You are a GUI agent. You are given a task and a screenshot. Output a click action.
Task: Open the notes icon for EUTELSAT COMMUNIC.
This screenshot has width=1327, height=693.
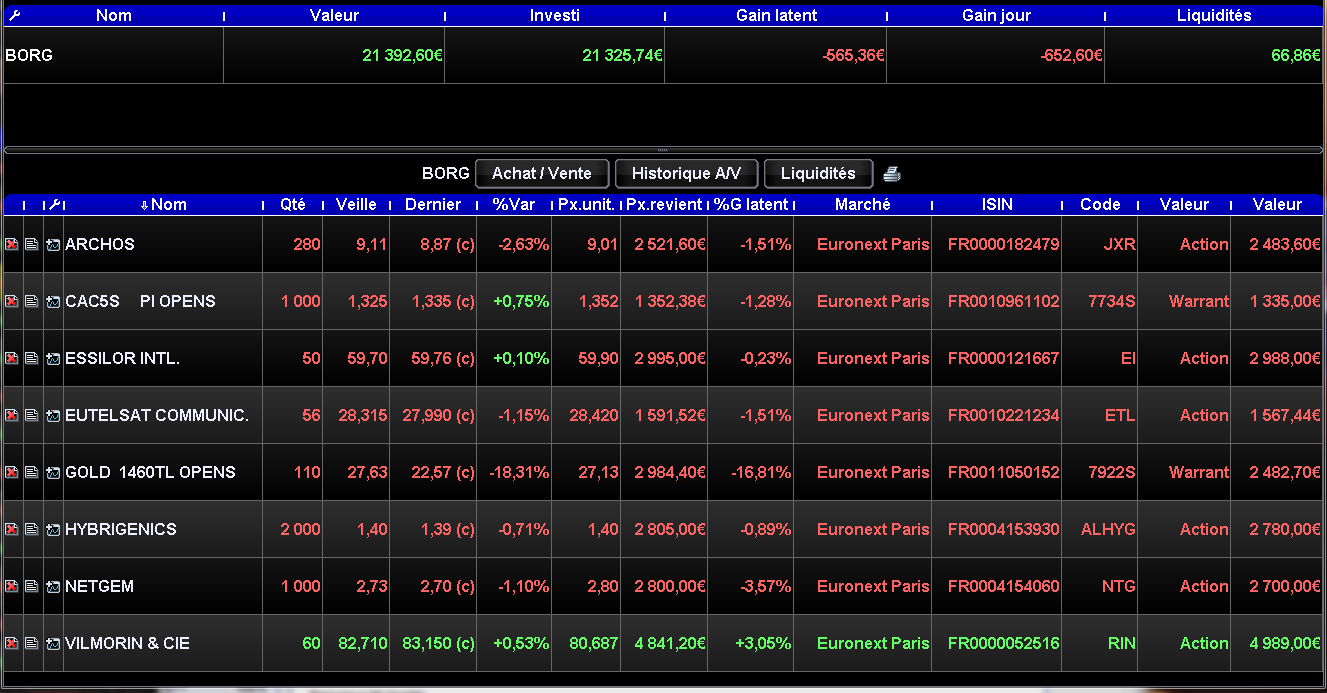point(32,415)
